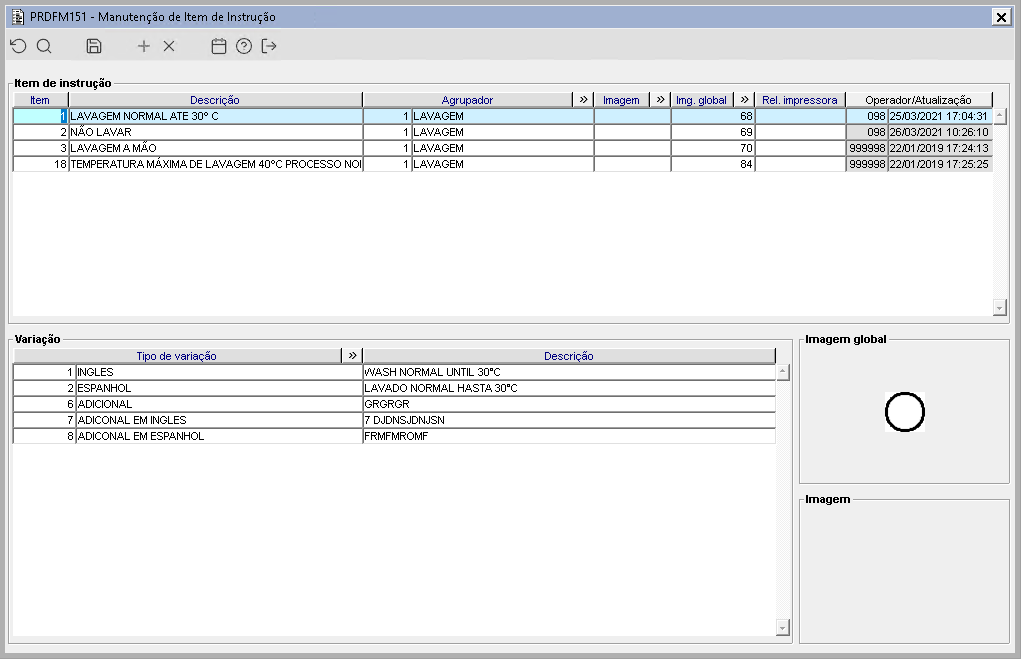Click the FRMFMROMF description cell
The image size is (1021, 659).
pos(569,436)
